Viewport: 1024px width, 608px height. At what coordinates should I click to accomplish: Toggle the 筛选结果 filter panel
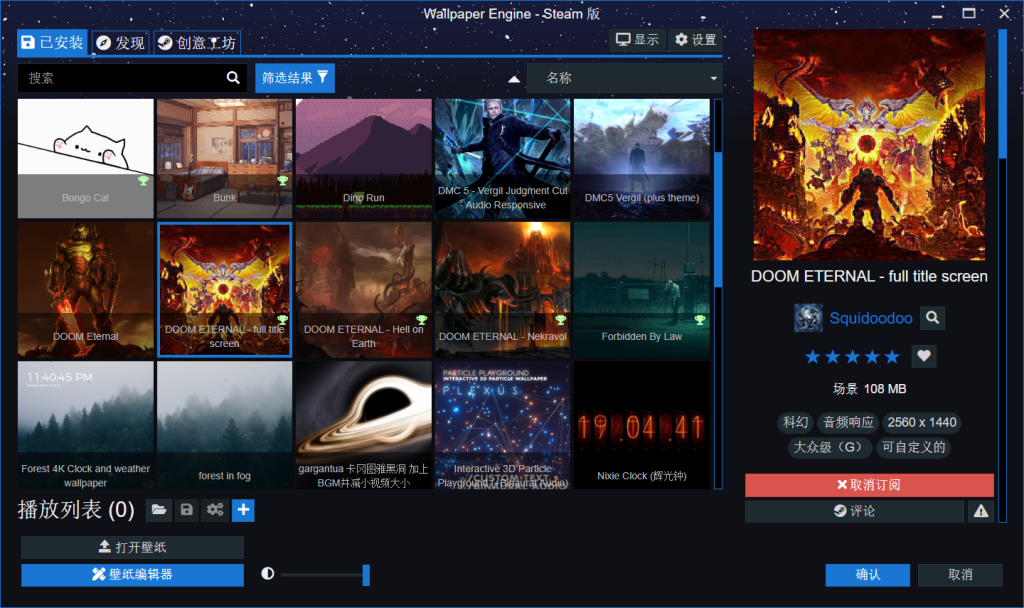point(295,78)
